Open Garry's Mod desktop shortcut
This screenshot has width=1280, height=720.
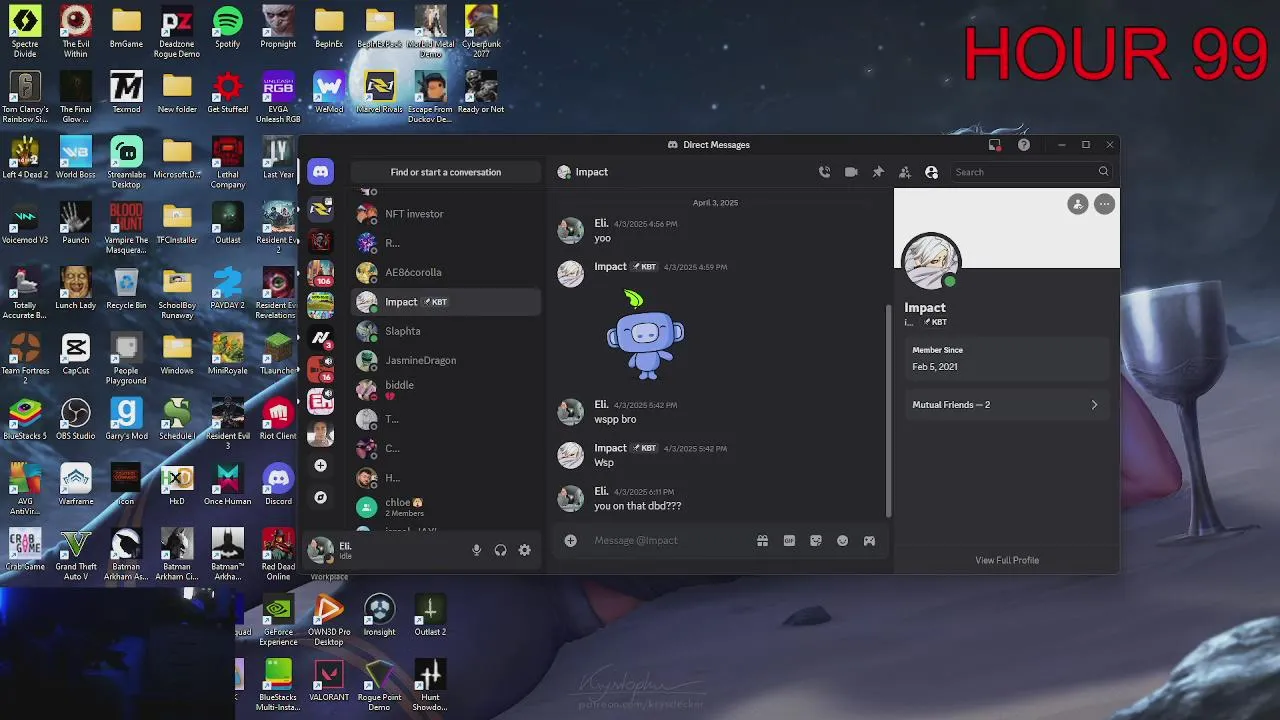[126, 420]
